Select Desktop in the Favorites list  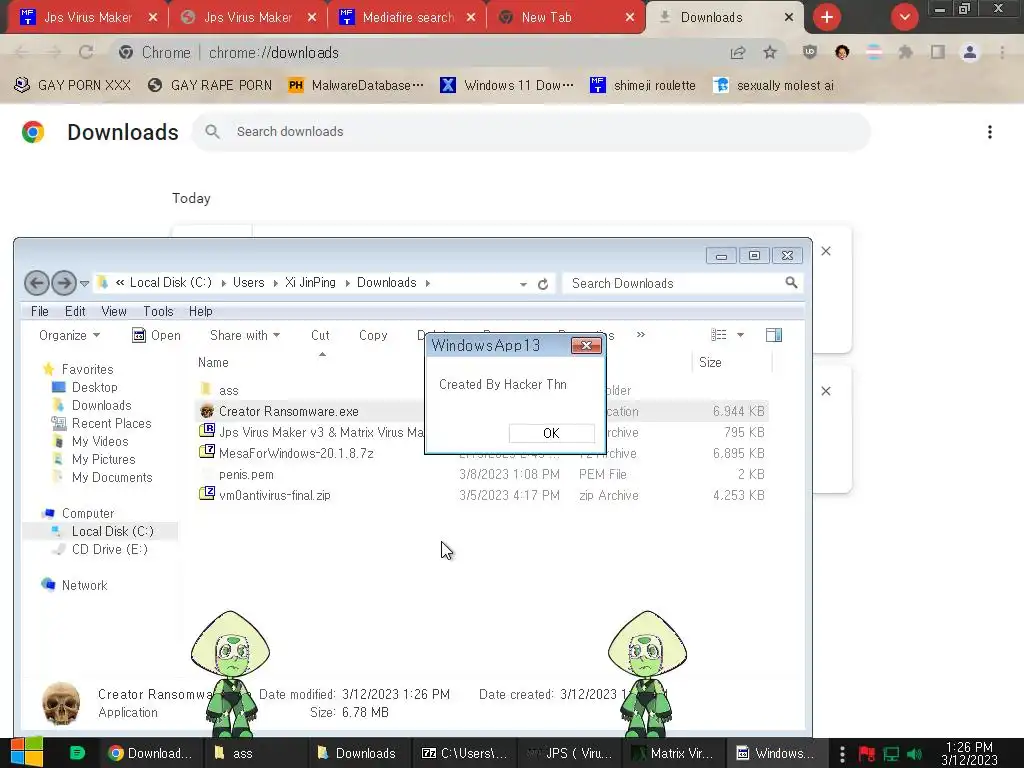pyautogui.click(x=94, y=387)
